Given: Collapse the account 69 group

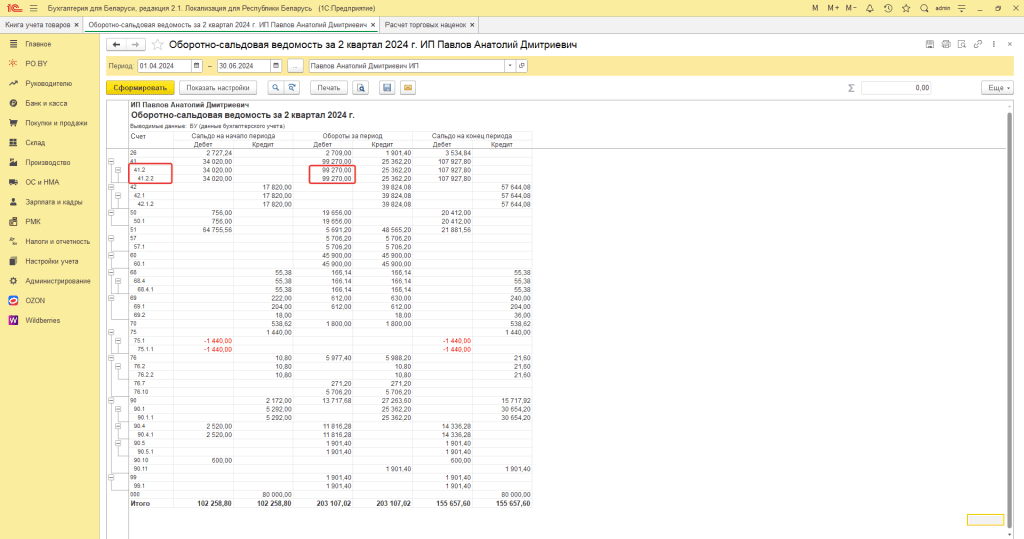Looking at the screenshot, I should tap(111, 298).
